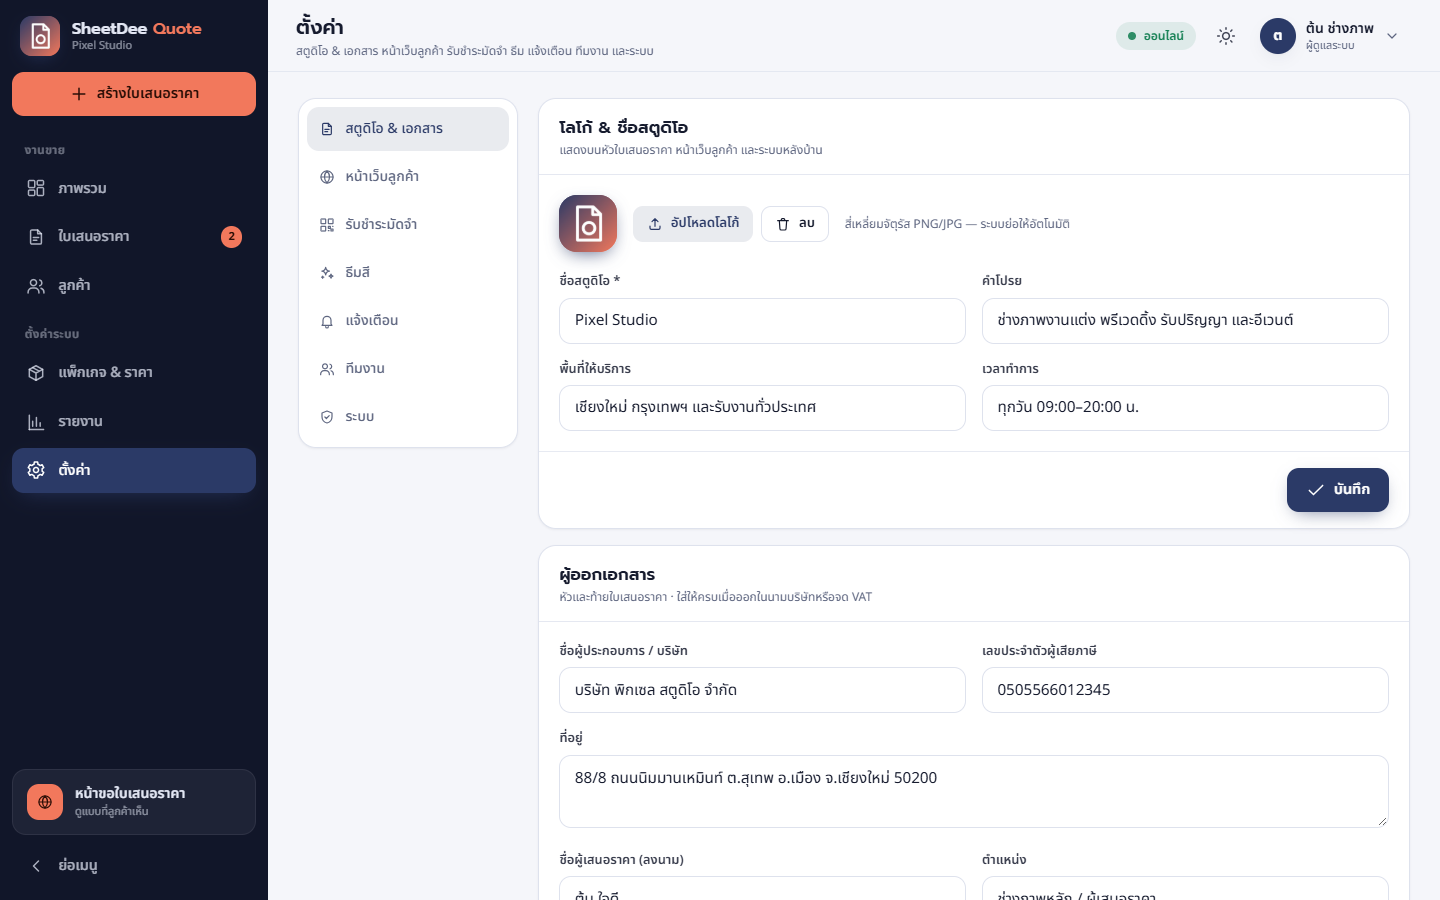Screen dimensions: 1440x900
Task: Click the SheetDee Quote logo icon
Action: (40, 36)
